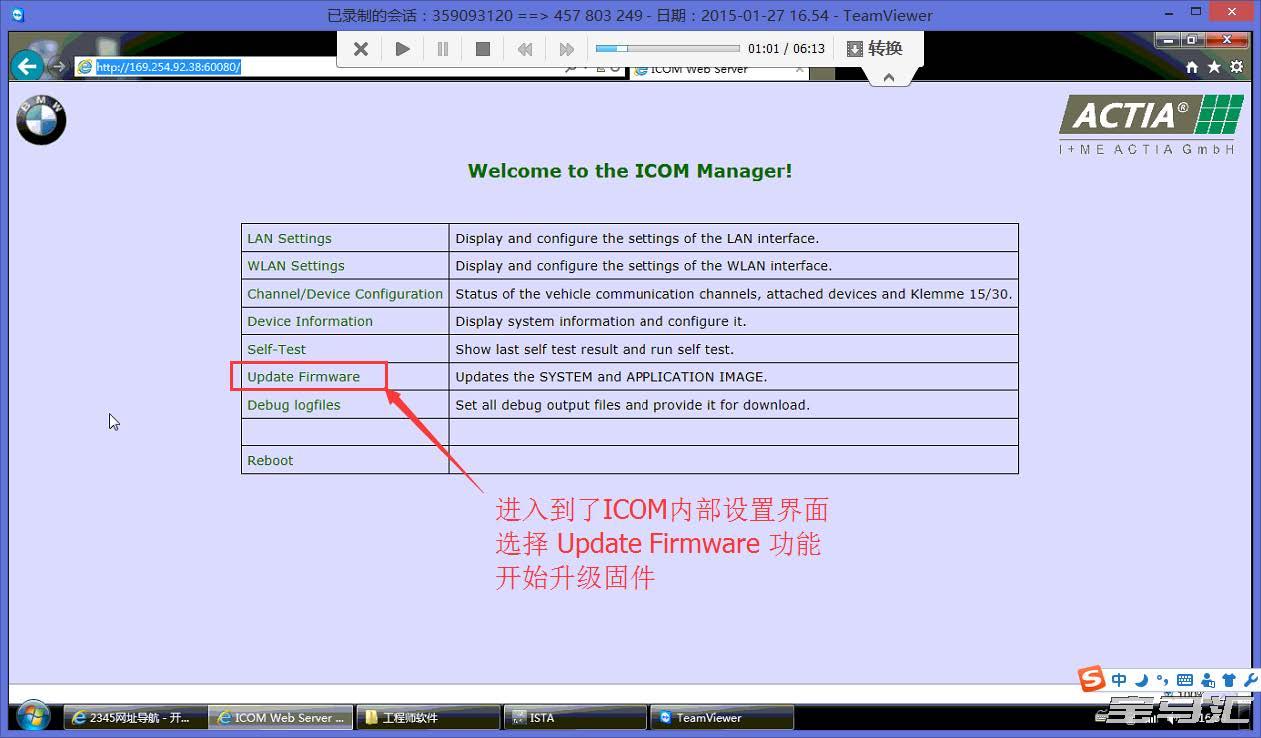The image size is (1261, 738).
Task: Open Device Information page
Action: click(310, 321)
